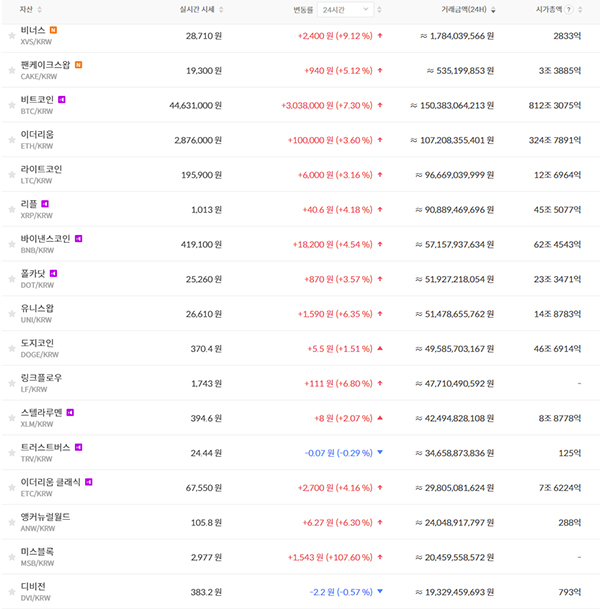Click market cap 812조 3075억
600x609 pixels.
pos(555,105)
